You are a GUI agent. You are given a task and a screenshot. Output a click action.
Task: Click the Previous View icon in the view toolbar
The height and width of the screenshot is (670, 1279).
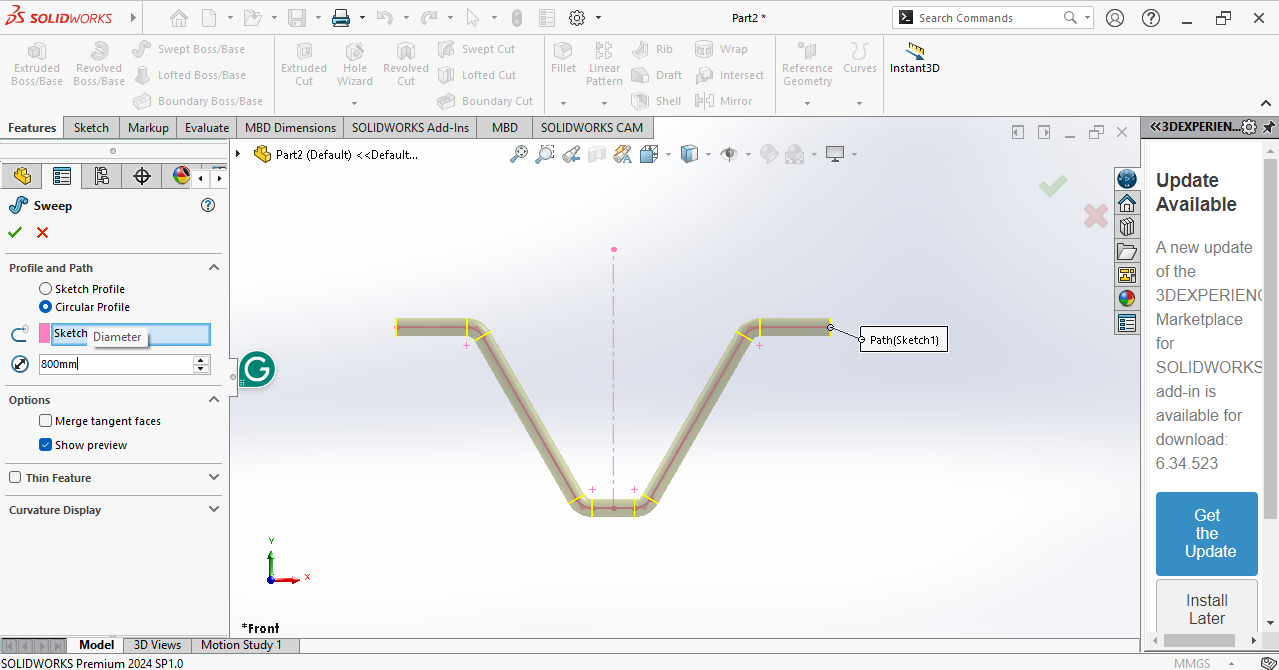coord(571,154)
